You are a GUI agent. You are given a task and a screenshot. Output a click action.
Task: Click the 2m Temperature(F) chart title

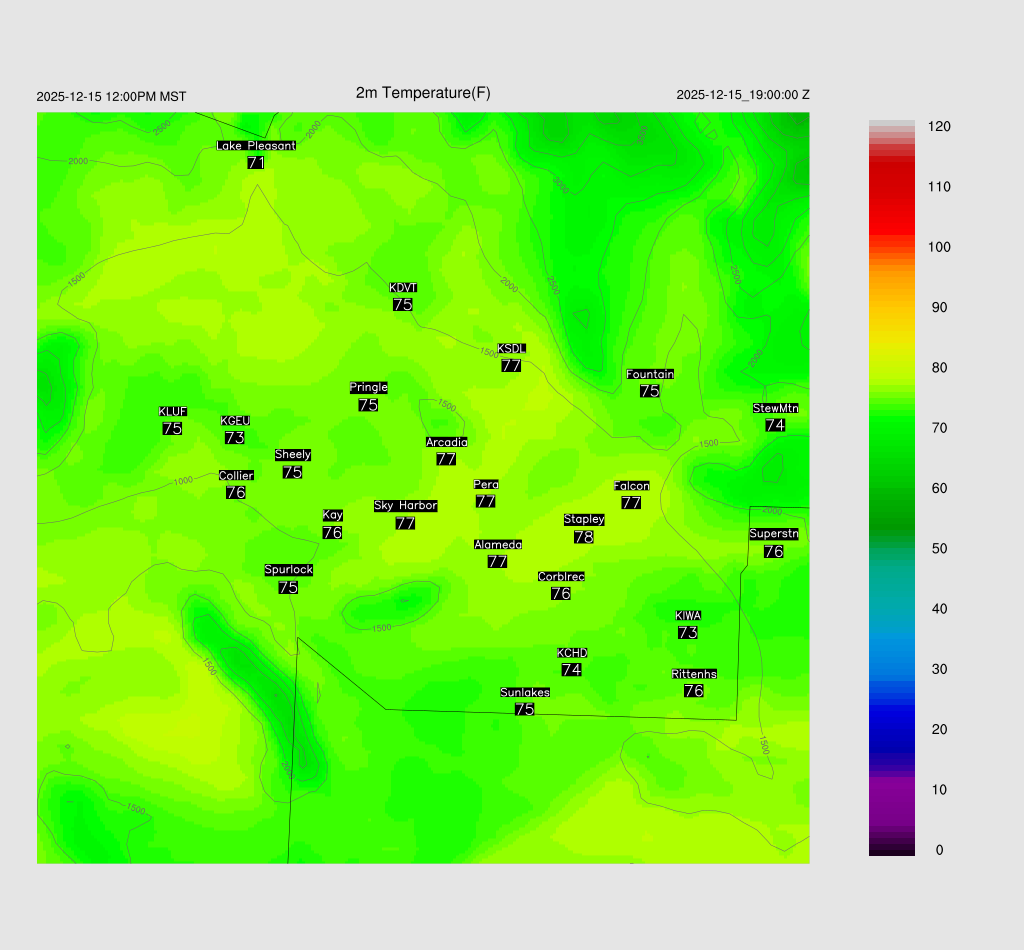[423, 93]
